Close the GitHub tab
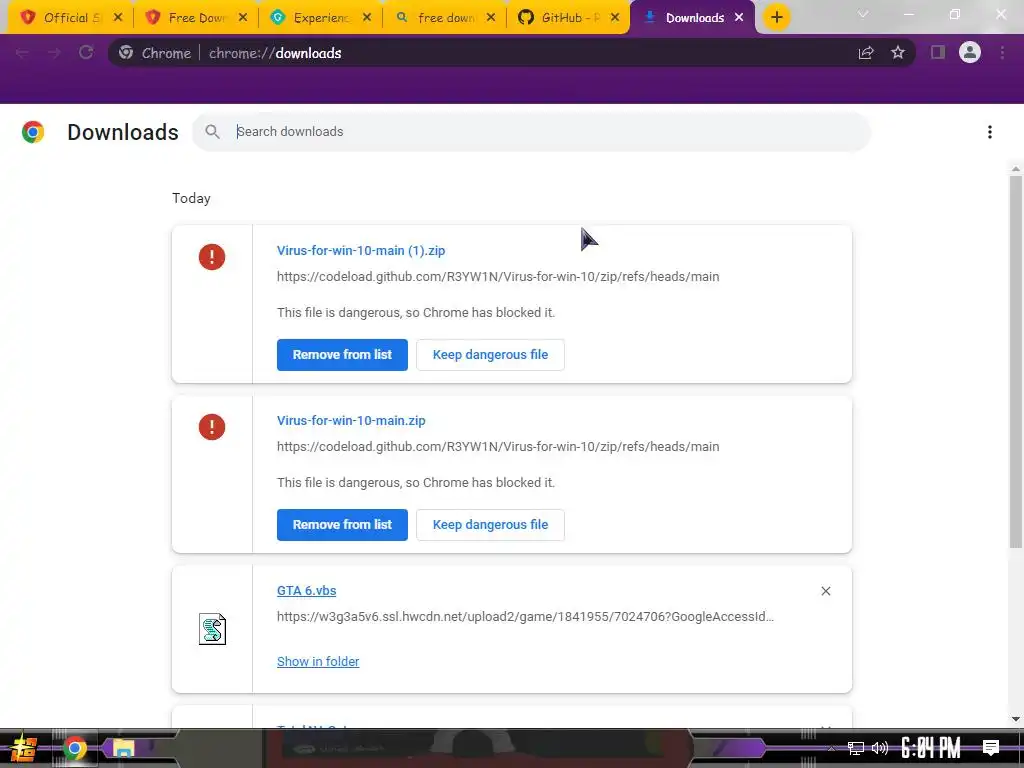Screen dimensions: 1024x768 615,18
